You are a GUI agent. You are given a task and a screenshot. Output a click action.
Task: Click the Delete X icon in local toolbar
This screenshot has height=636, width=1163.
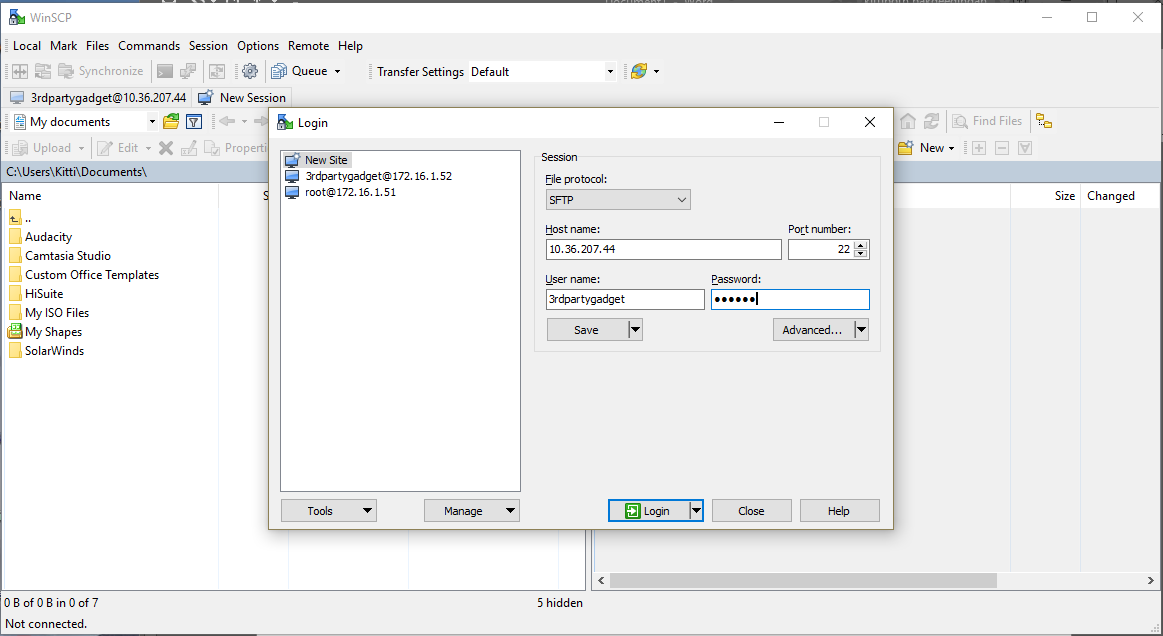click(166, 148)
